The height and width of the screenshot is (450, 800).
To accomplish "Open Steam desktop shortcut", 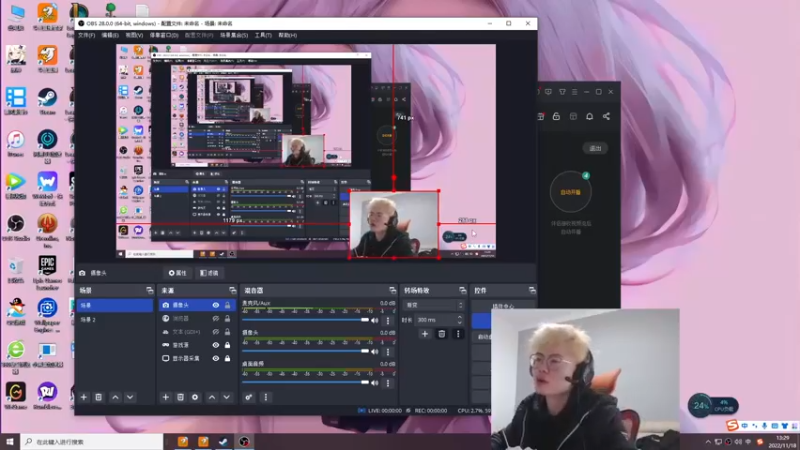I will tap(47, 101).
